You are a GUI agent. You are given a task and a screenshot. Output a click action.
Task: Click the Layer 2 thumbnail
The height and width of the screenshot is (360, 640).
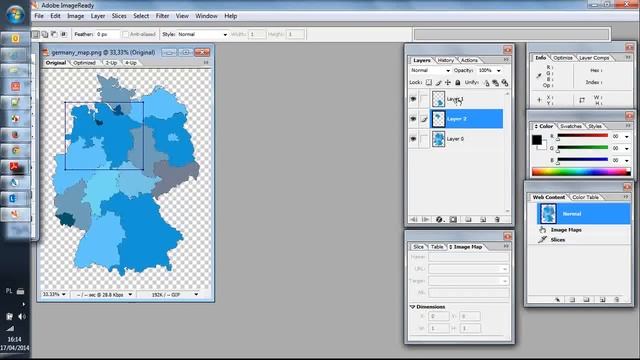pos(438,119)
